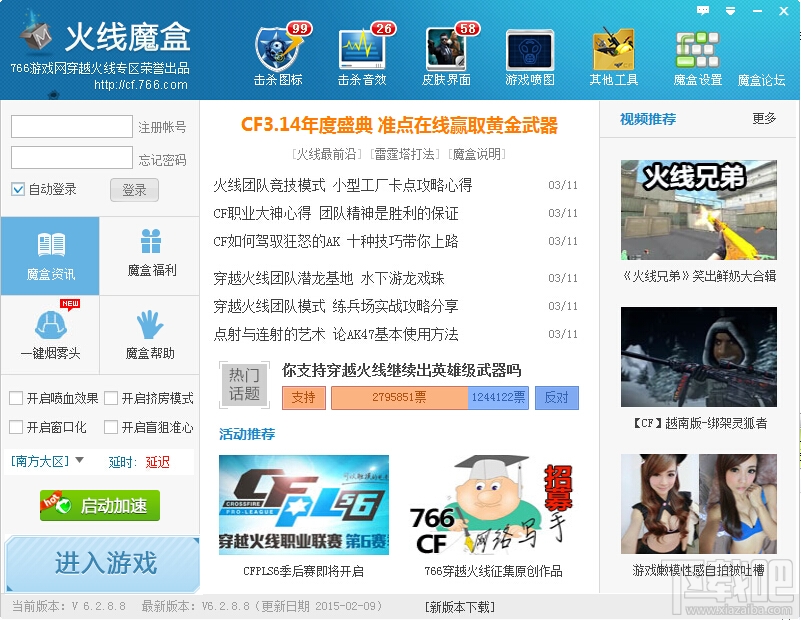Select the 魔盒帮助 help tab
This screenshot has height=620, width=801.
point(150,335)
